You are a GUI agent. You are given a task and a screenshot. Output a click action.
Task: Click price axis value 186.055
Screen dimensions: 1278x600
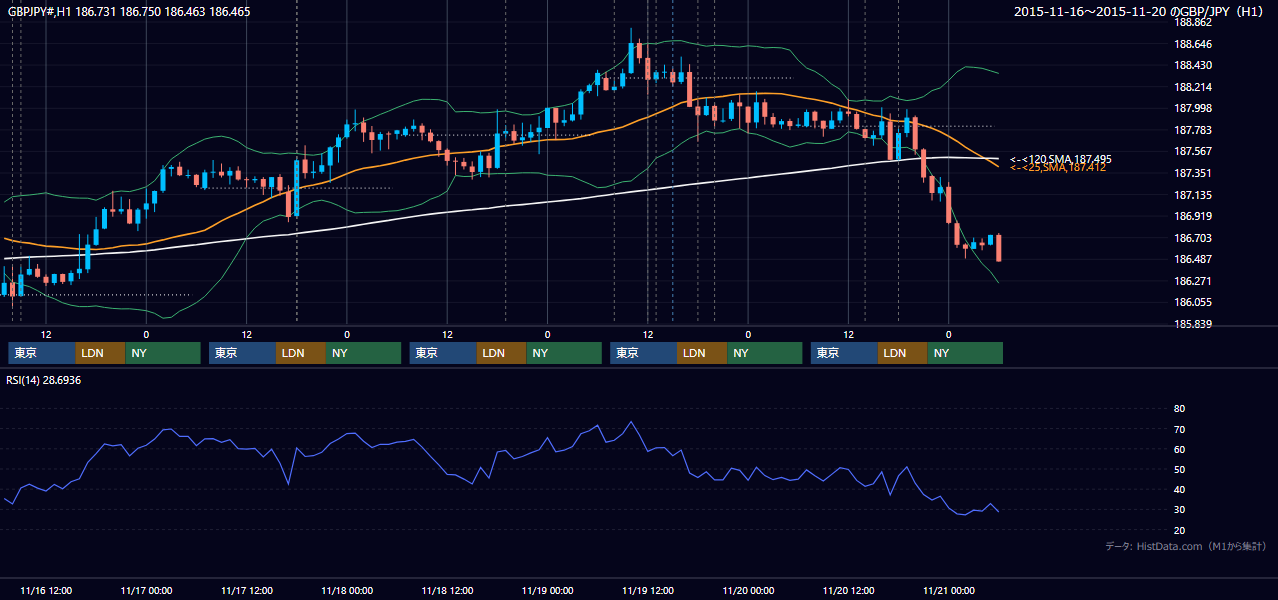1193,303
